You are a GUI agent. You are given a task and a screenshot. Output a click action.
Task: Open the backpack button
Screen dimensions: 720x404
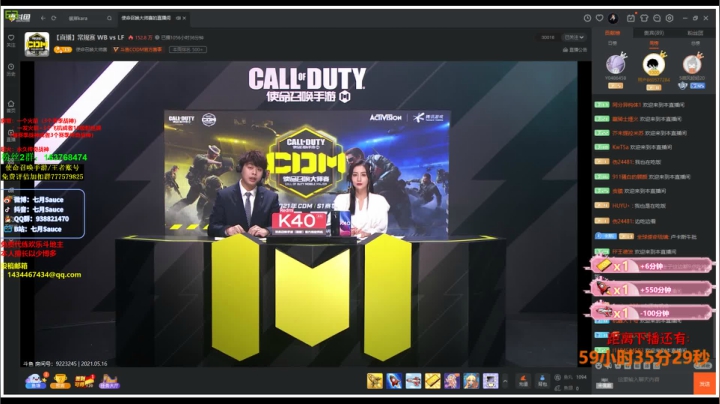click(x=542, y=381)
